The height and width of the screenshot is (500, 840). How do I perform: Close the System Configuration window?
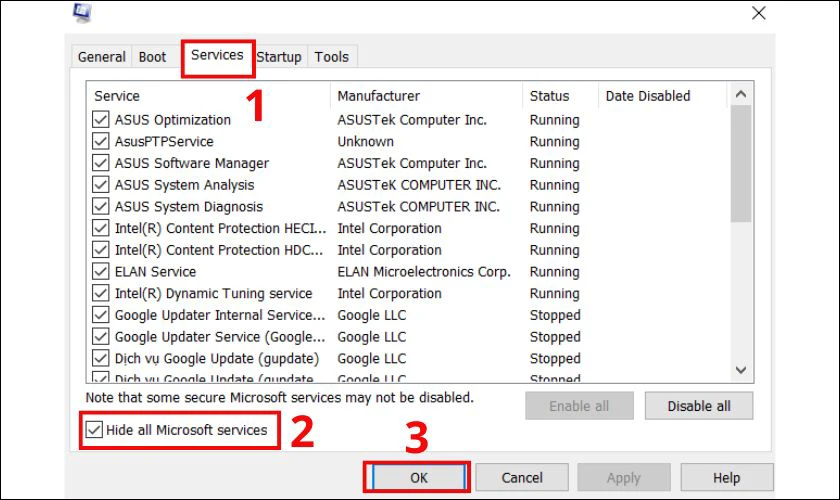click(759, 13)
